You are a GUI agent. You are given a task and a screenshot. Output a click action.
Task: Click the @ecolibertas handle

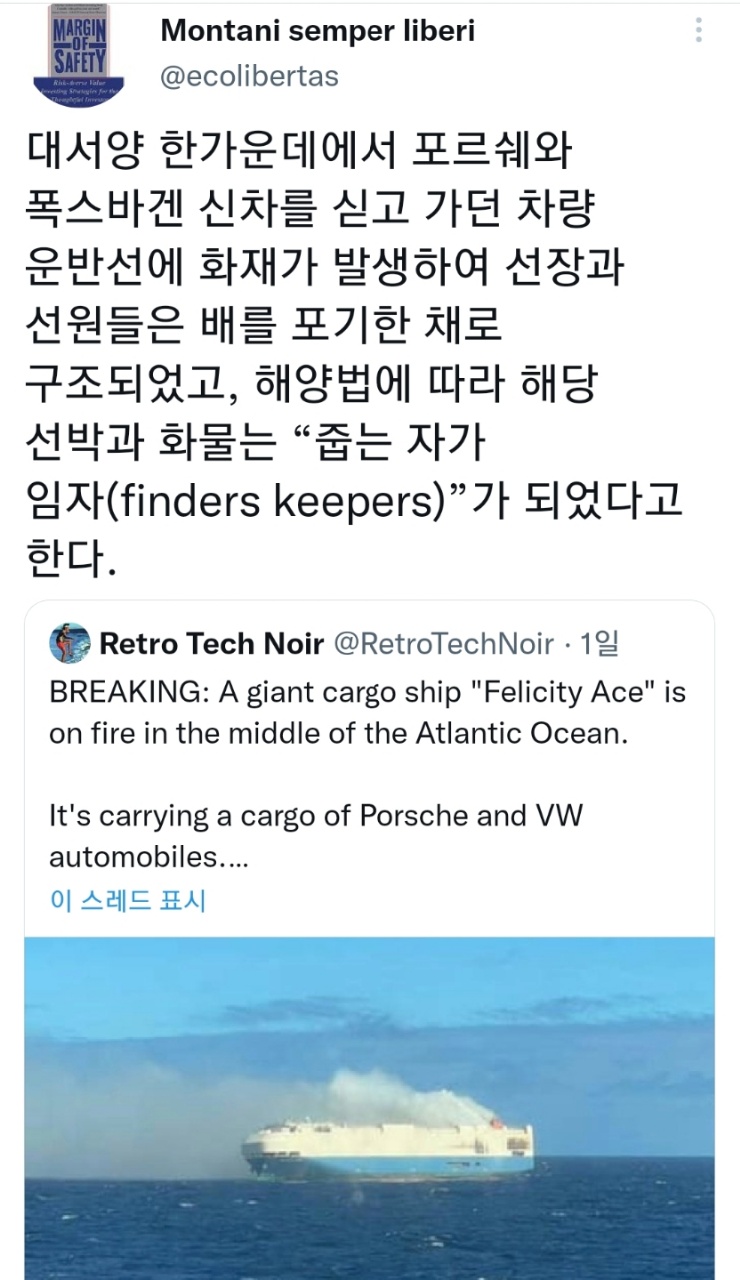(249, 76)
